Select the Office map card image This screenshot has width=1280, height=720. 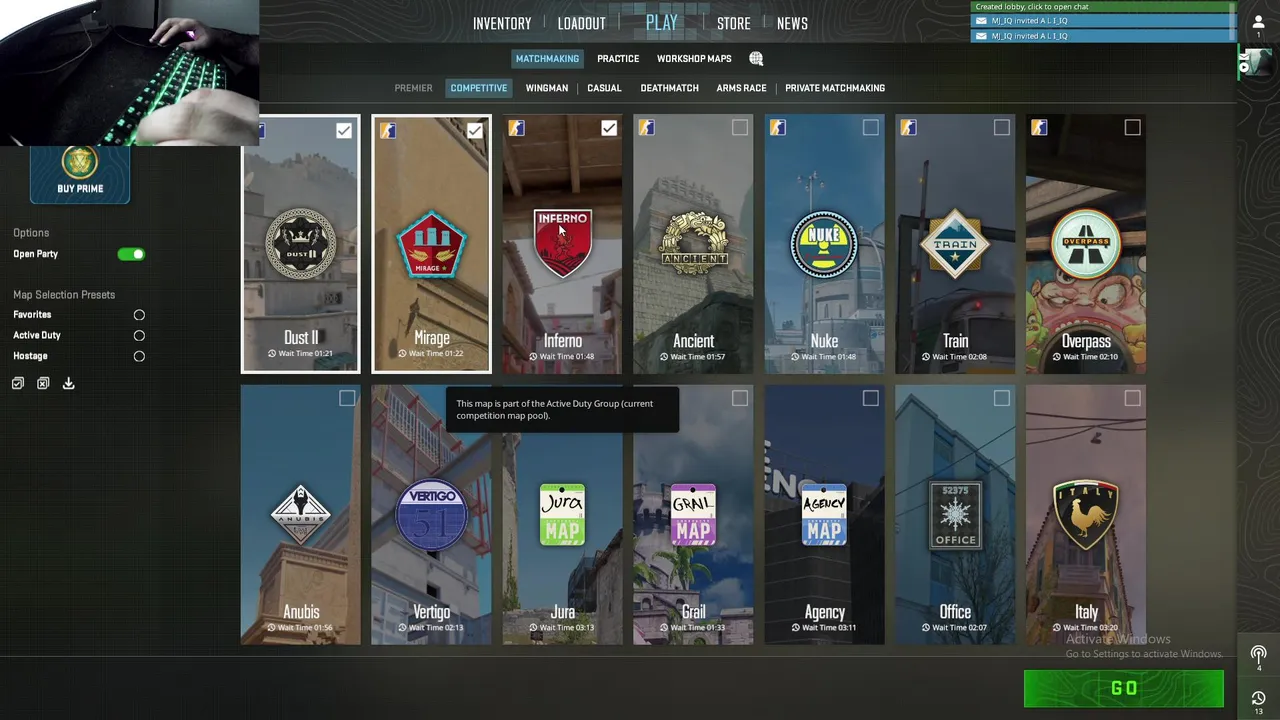pyautogui.click(x=955, y=515)
